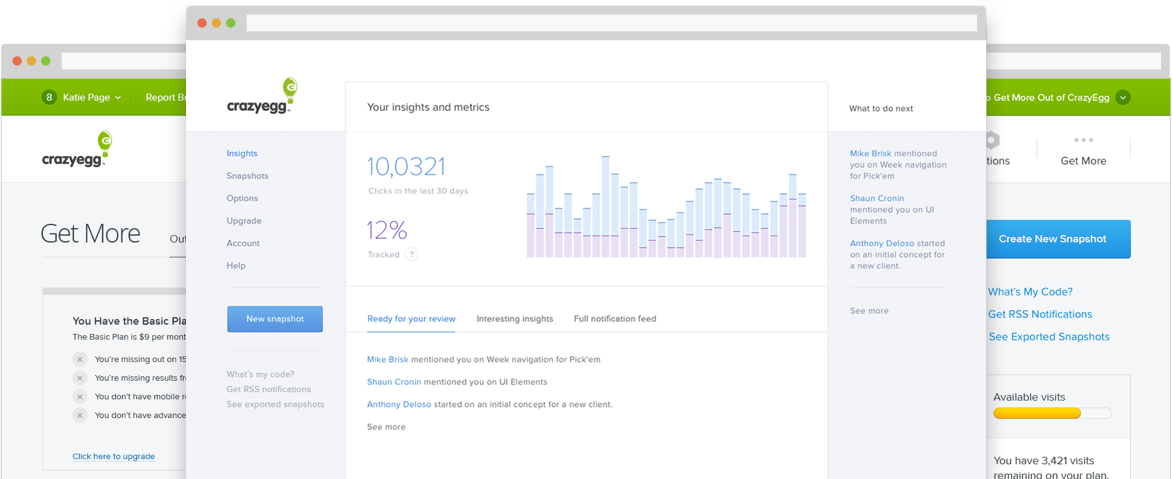1172x479 pixels.
Task: Click Shaun Cronin in the review list
Action: [x=395, y=382]
